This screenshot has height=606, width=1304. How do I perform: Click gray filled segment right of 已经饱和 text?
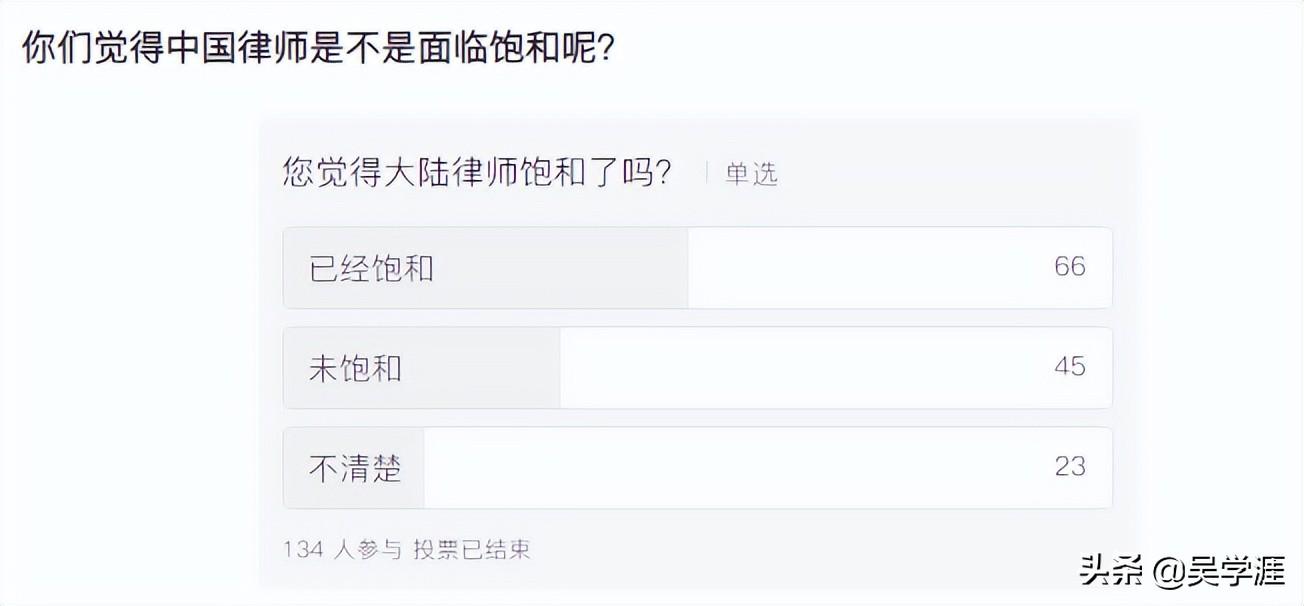(560, 268)
